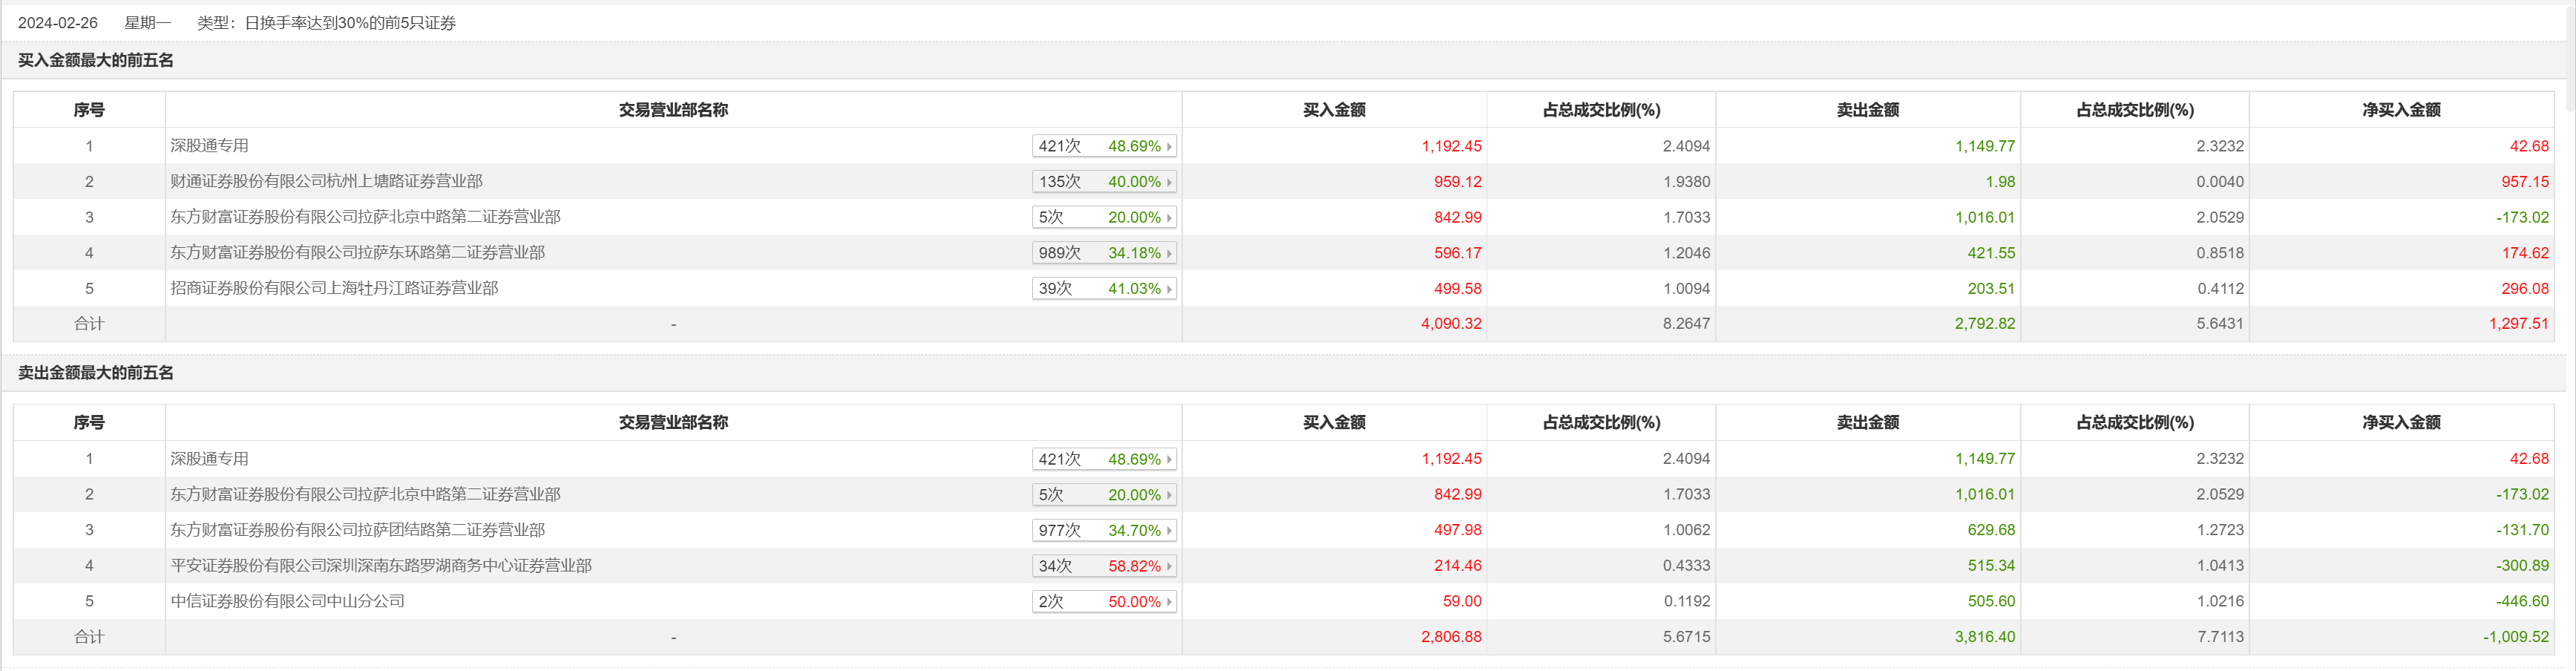2576x671 pixels.
Task: Click the 净买入金额 header in the sell table
Action: point(2401,422)
